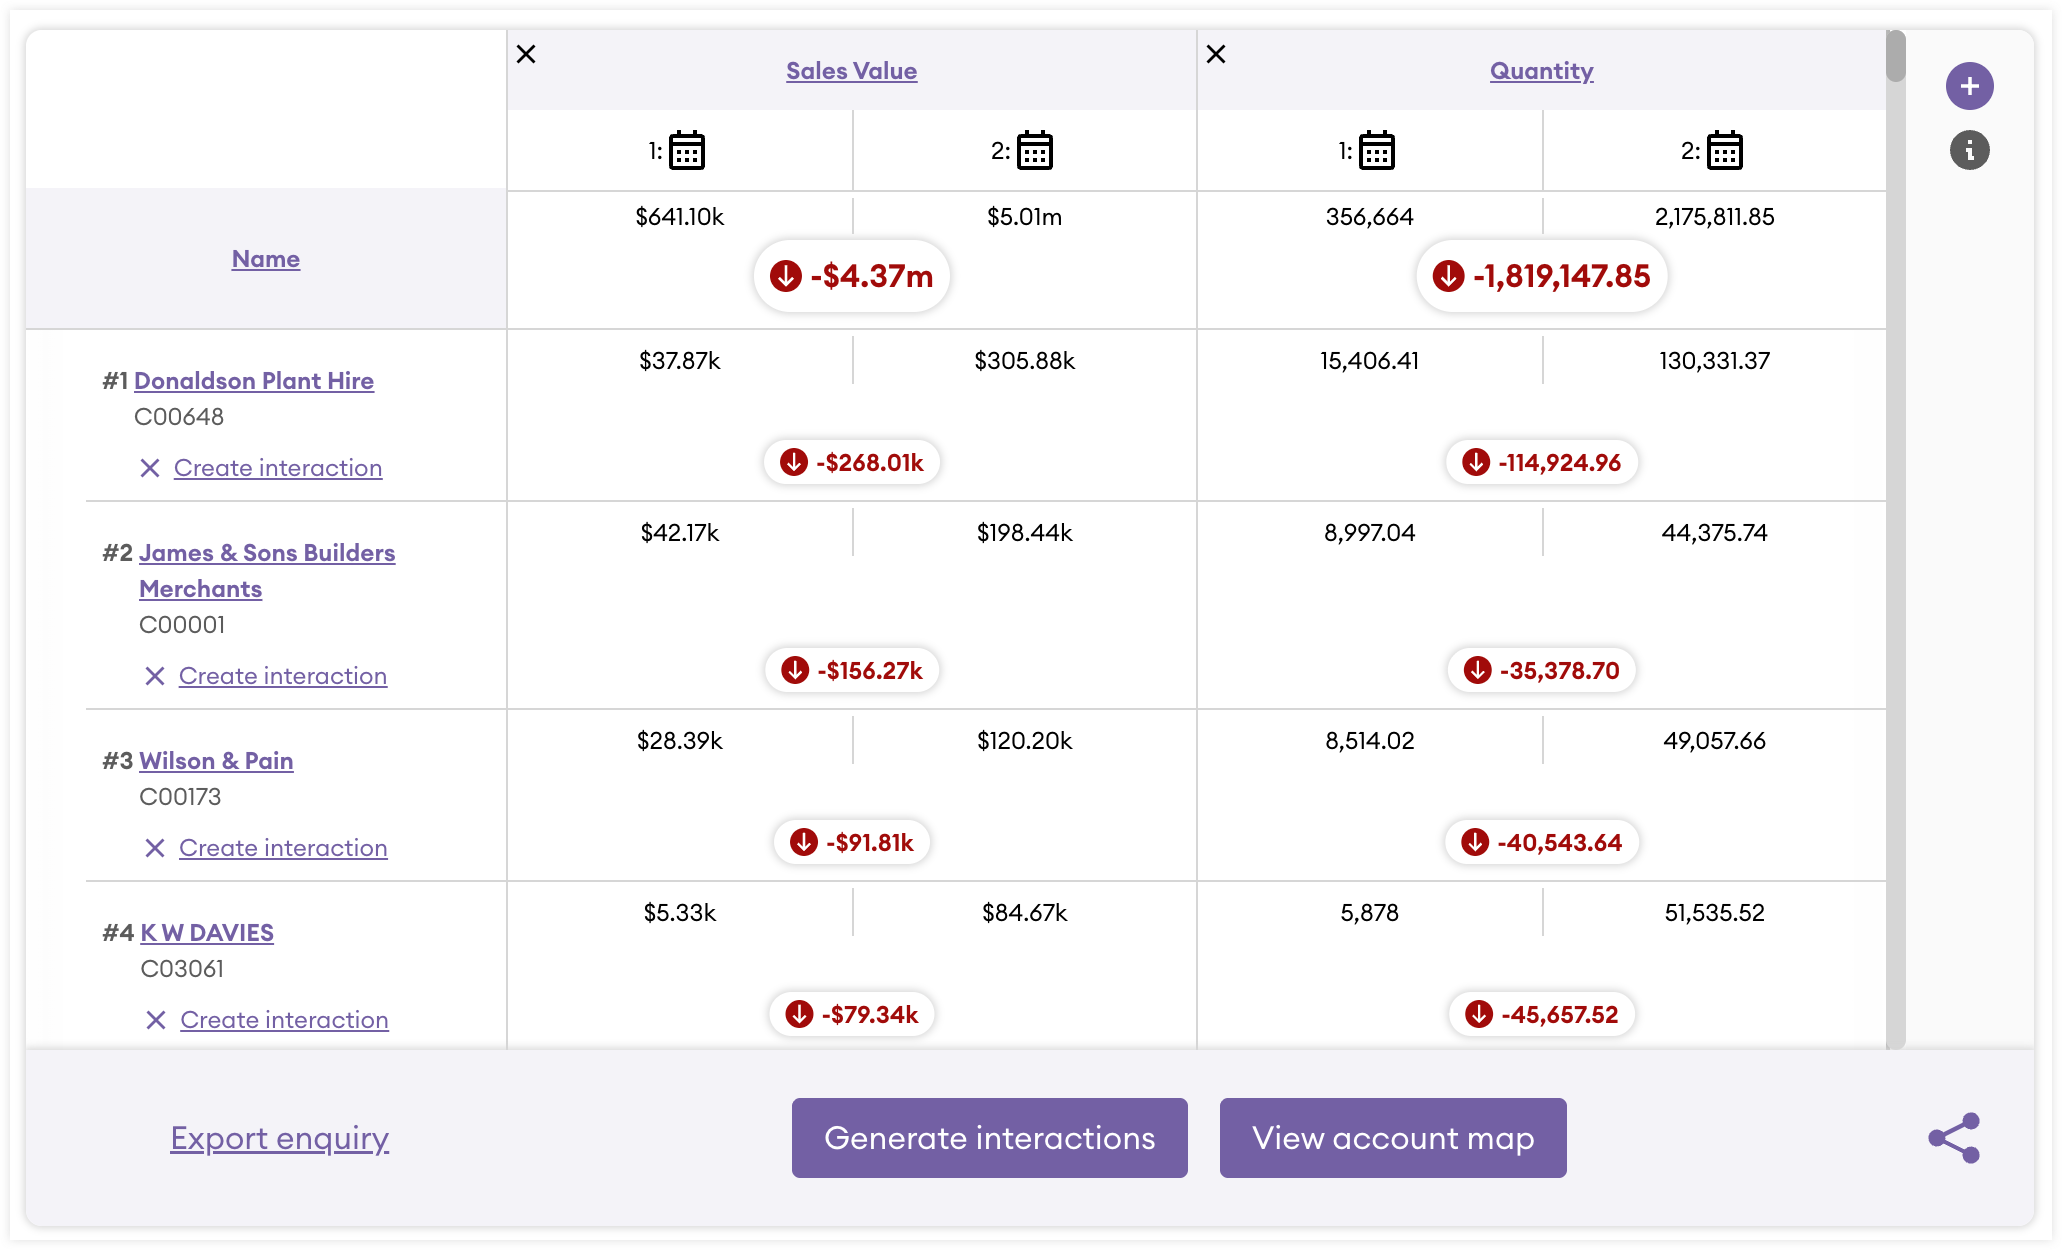The width and height of the screenshot is (2062, 1250).
Task: Click View account map button
Action: (1393, 1138)
